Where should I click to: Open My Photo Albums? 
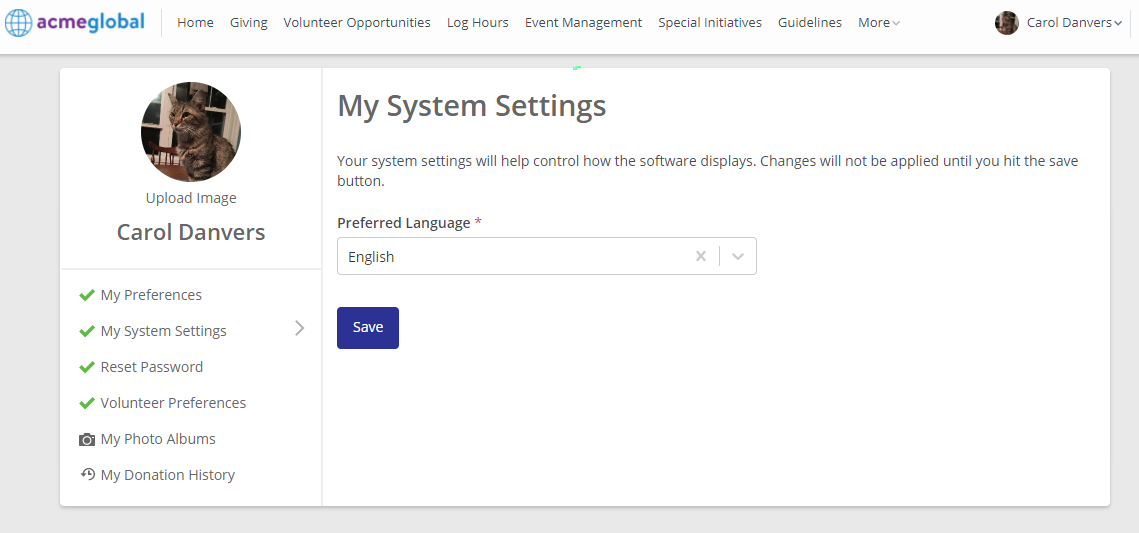pyautogui.click(x=158, y=439)
